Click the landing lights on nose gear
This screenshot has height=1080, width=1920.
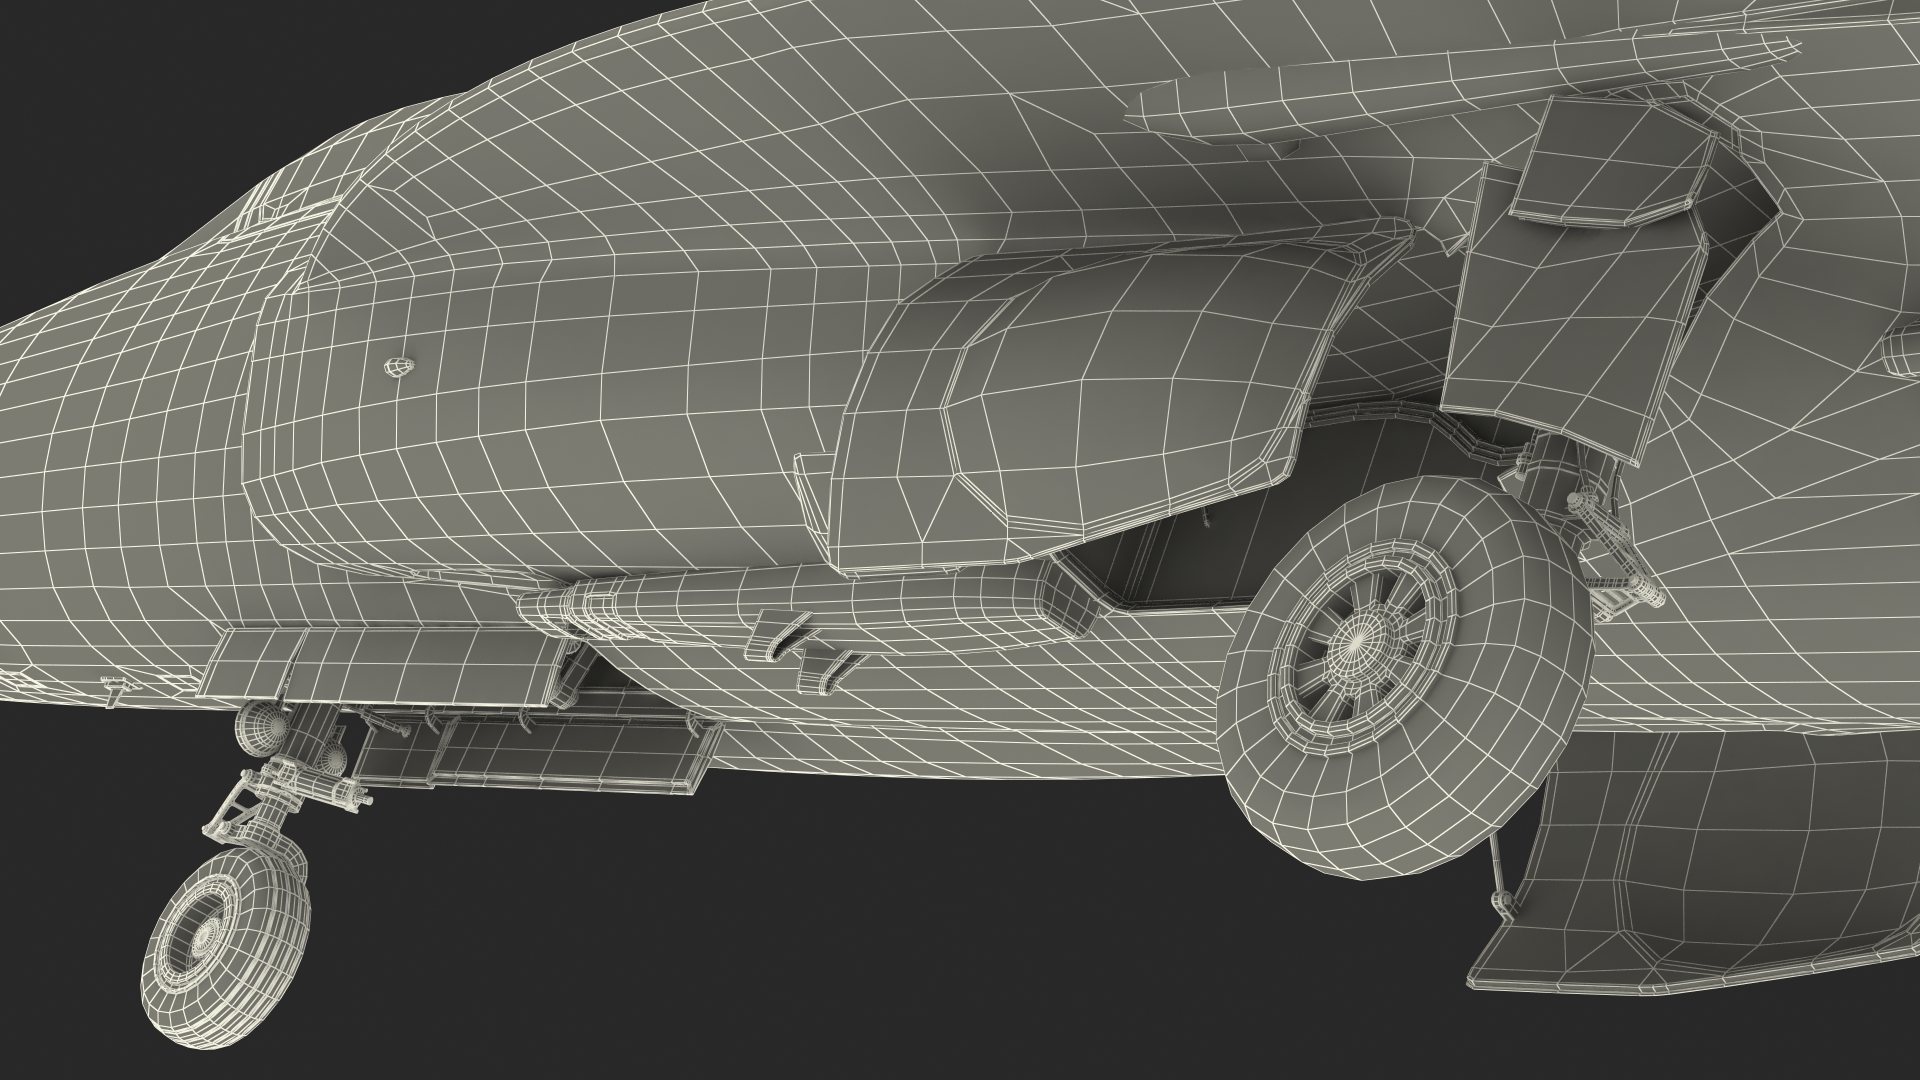click(x=262, y=726)
